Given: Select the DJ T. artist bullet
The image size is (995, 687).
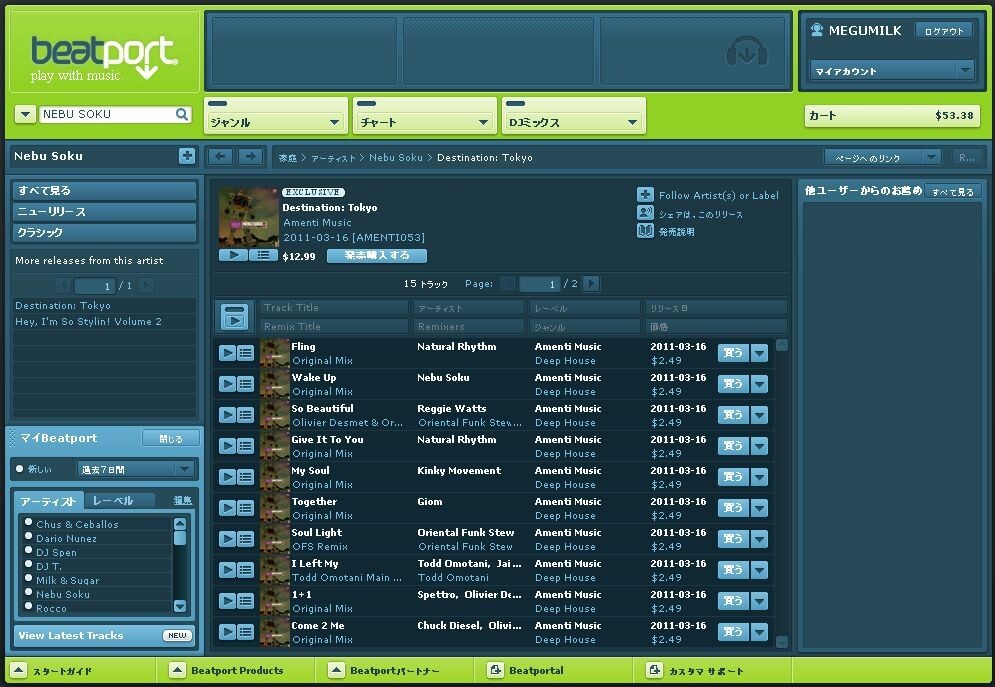Looking at the screenshot, I should tap(28, 565).
